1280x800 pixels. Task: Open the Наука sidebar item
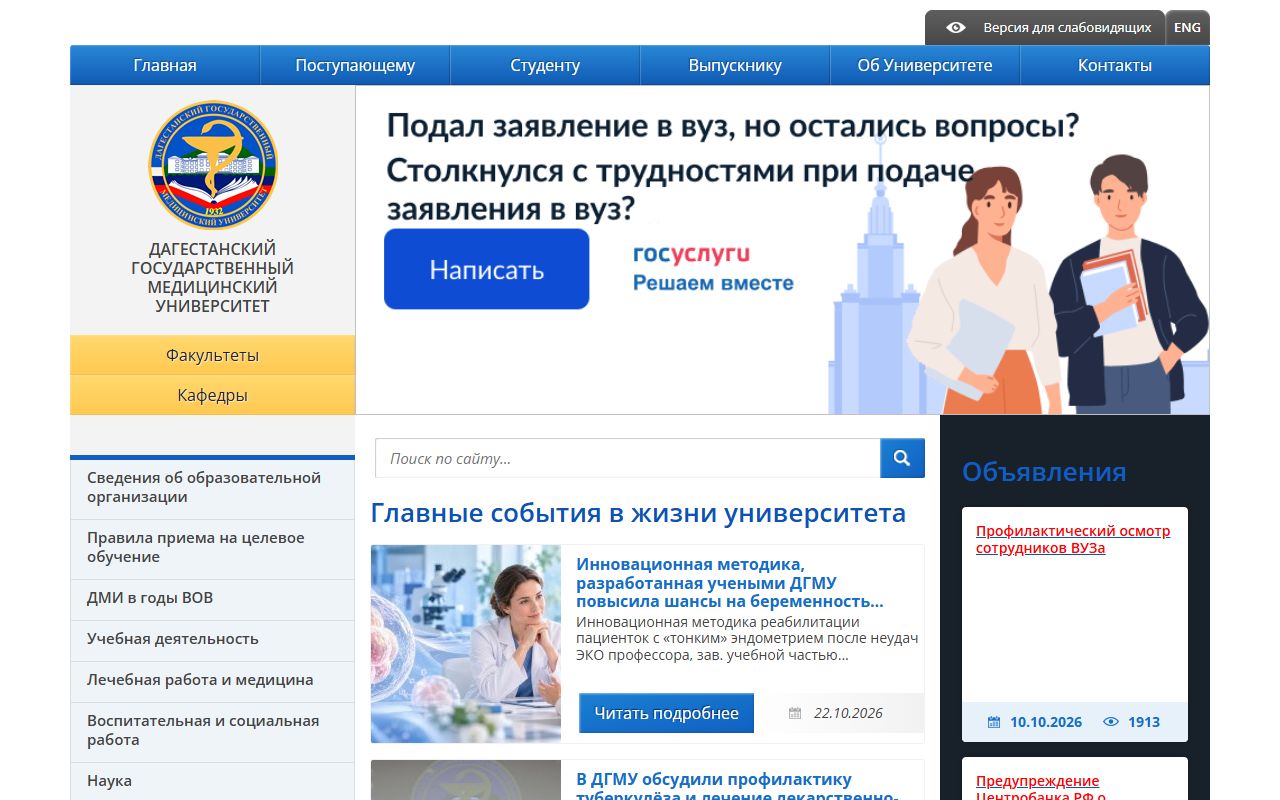point(213,781)
